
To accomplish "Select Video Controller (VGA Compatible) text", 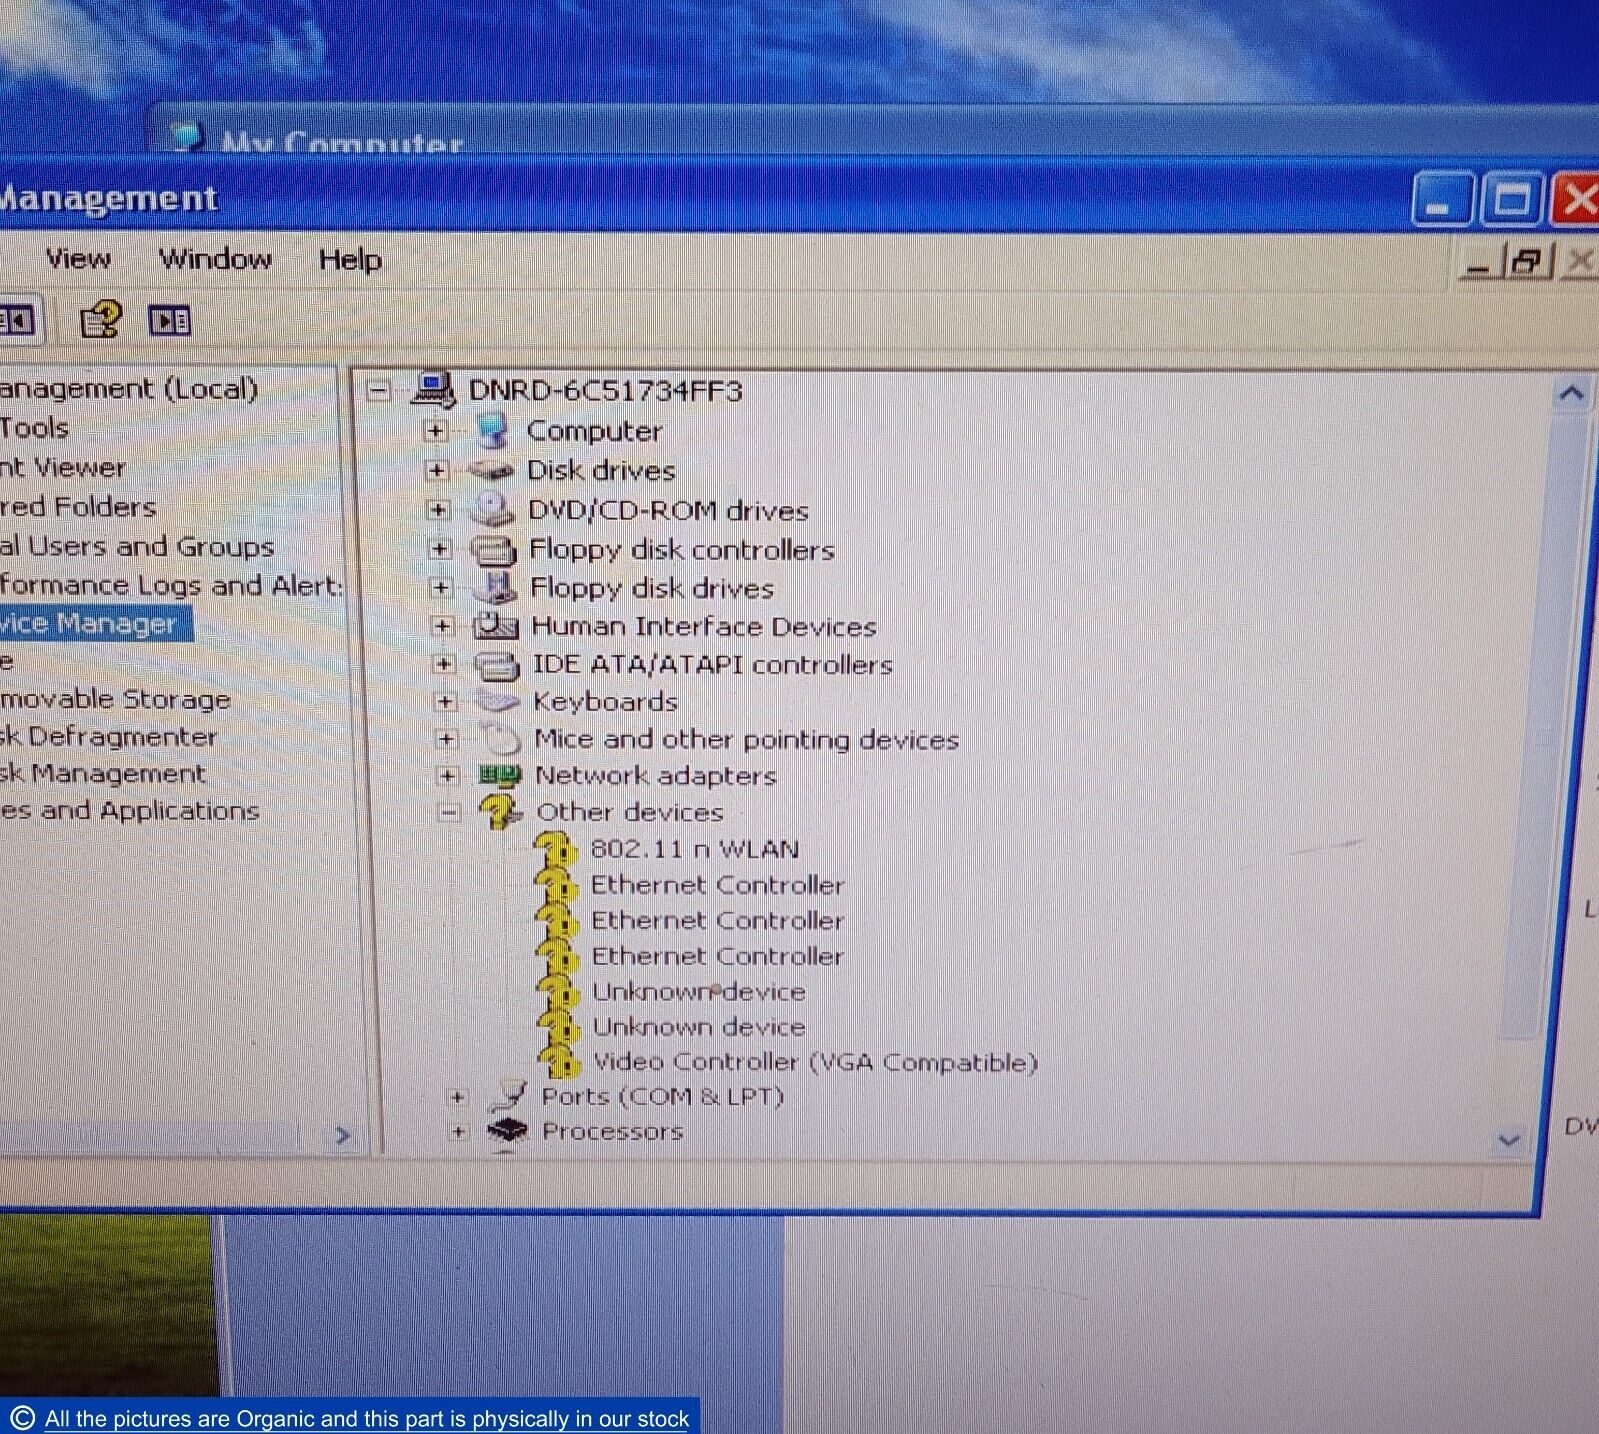I will (815, 1062).
